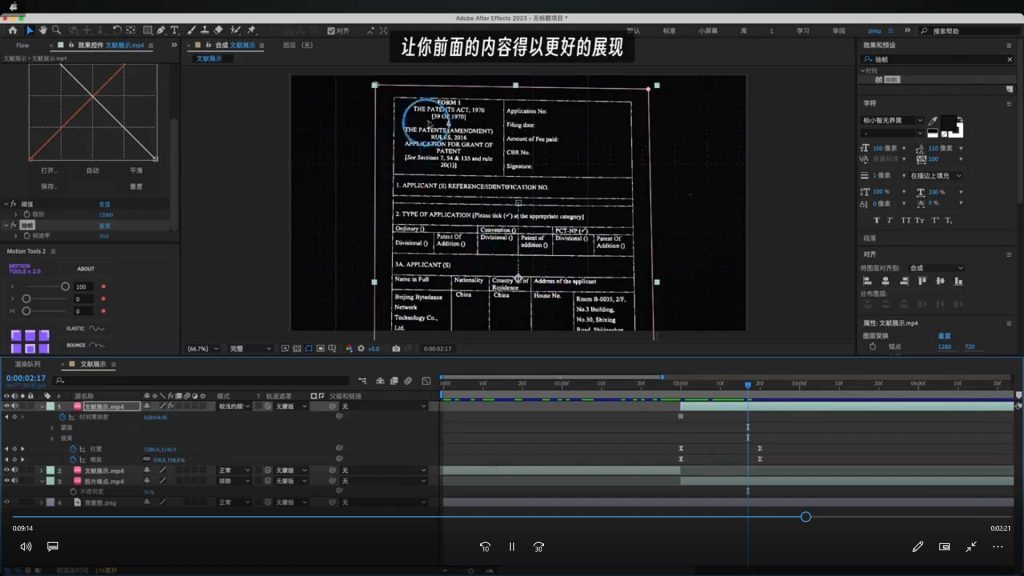Select the Zoom magnifier tool

[57, 30]
